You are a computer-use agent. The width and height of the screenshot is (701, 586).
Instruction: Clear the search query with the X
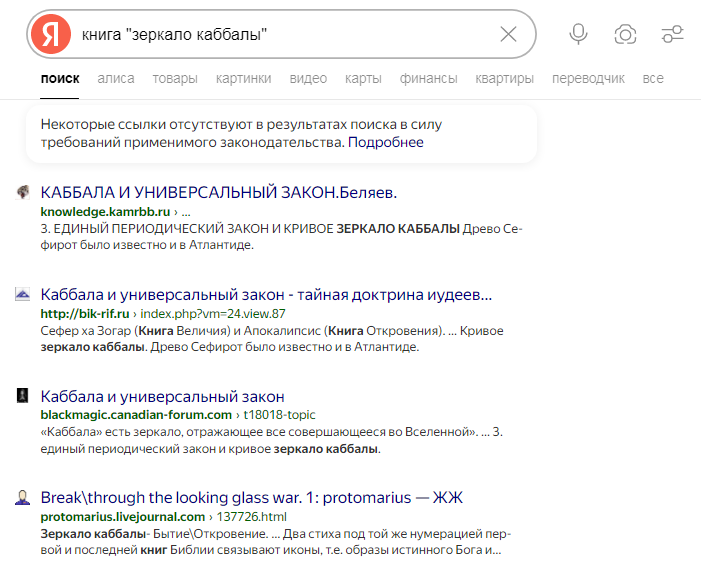[508, 34]
